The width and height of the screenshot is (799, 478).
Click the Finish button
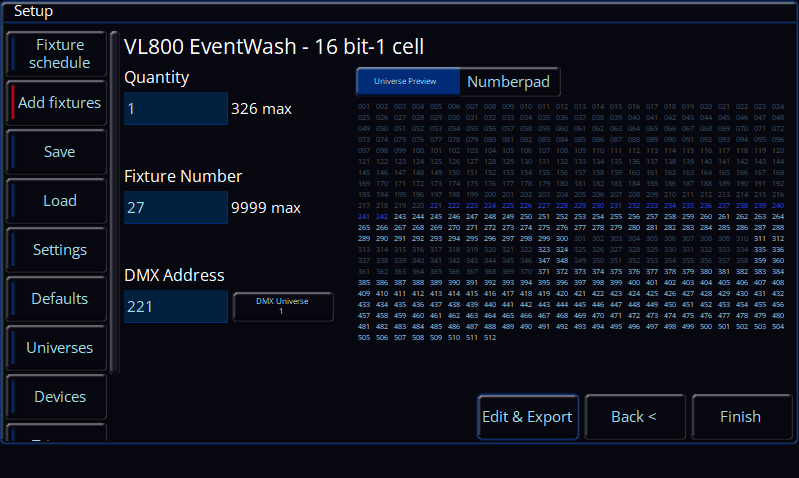point(741,417)
